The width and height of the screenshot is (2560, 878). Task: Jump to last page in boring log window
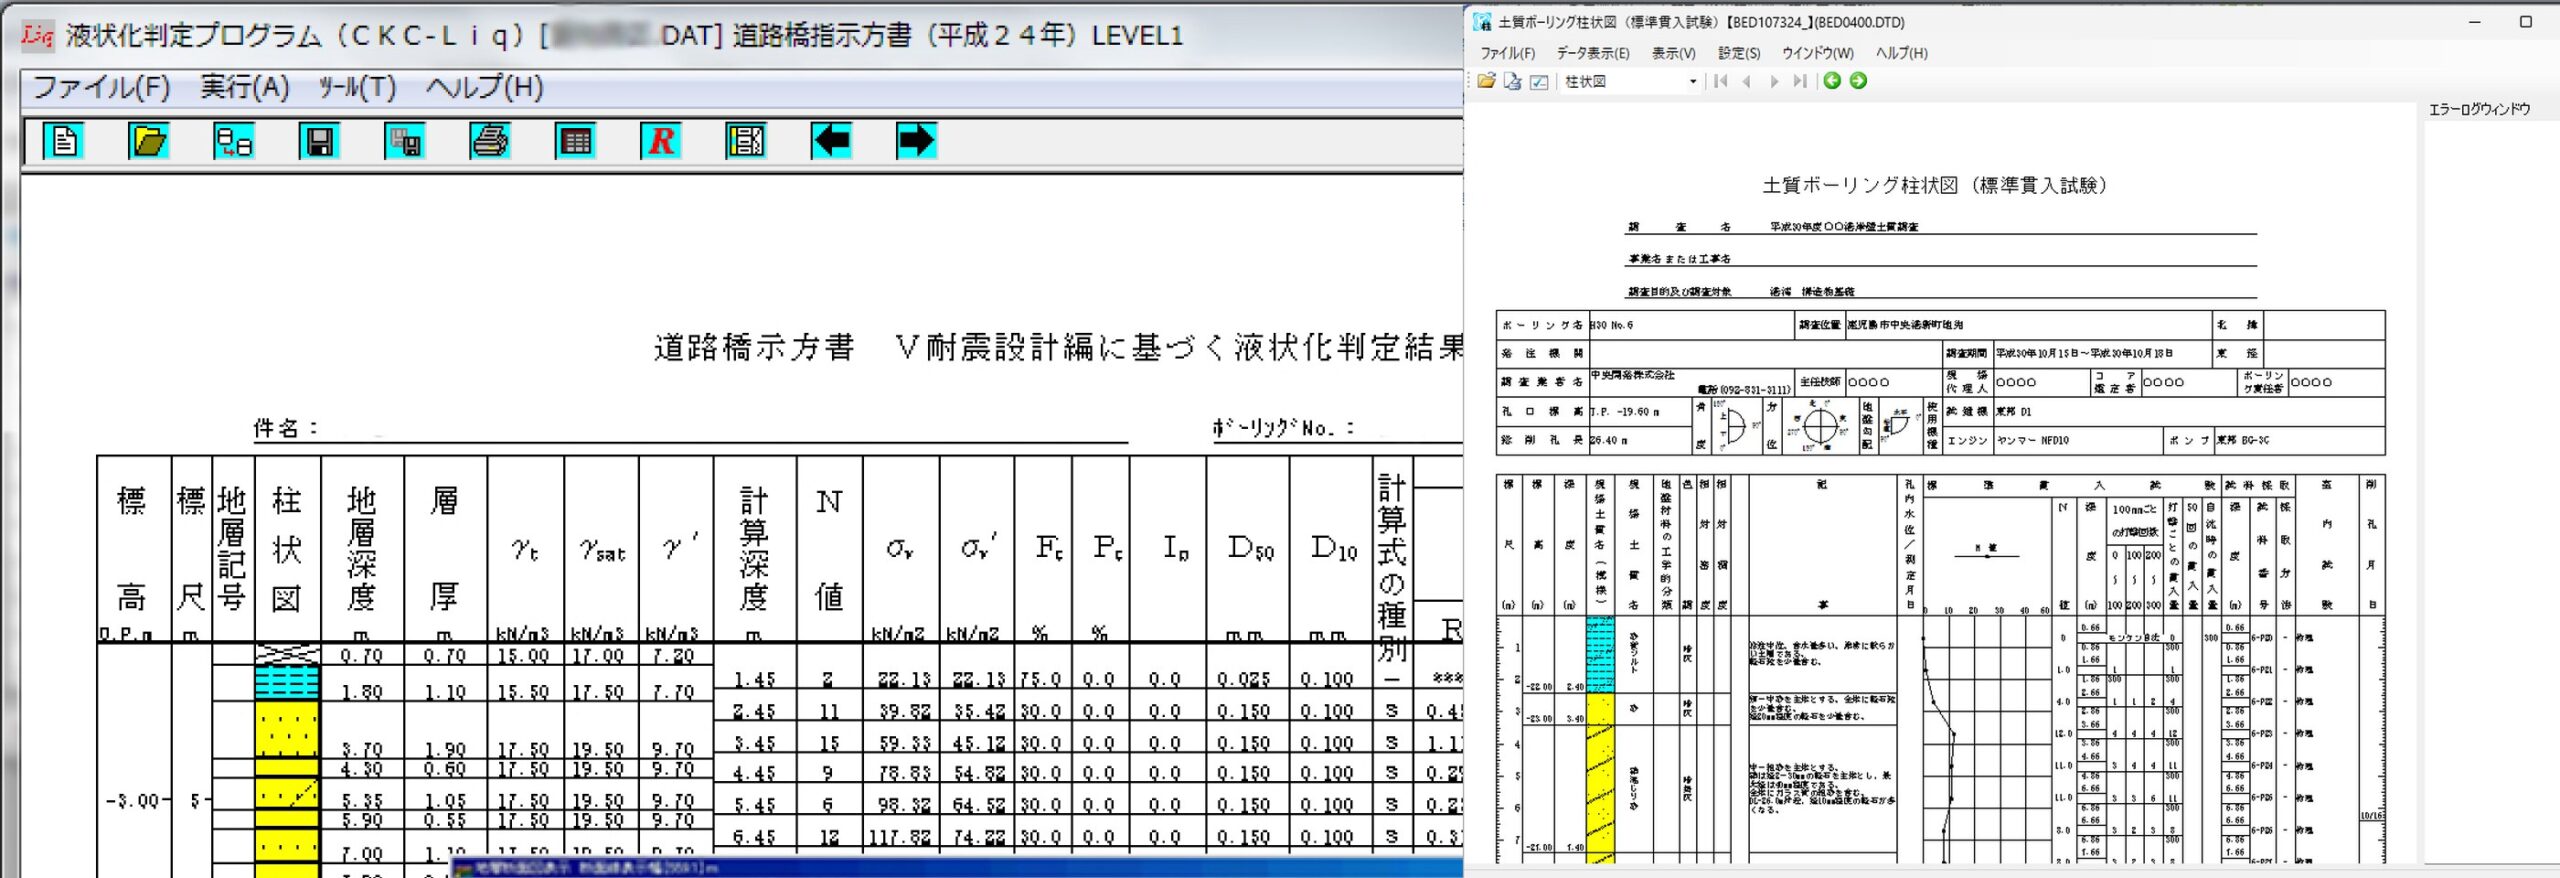point(1800,81)
